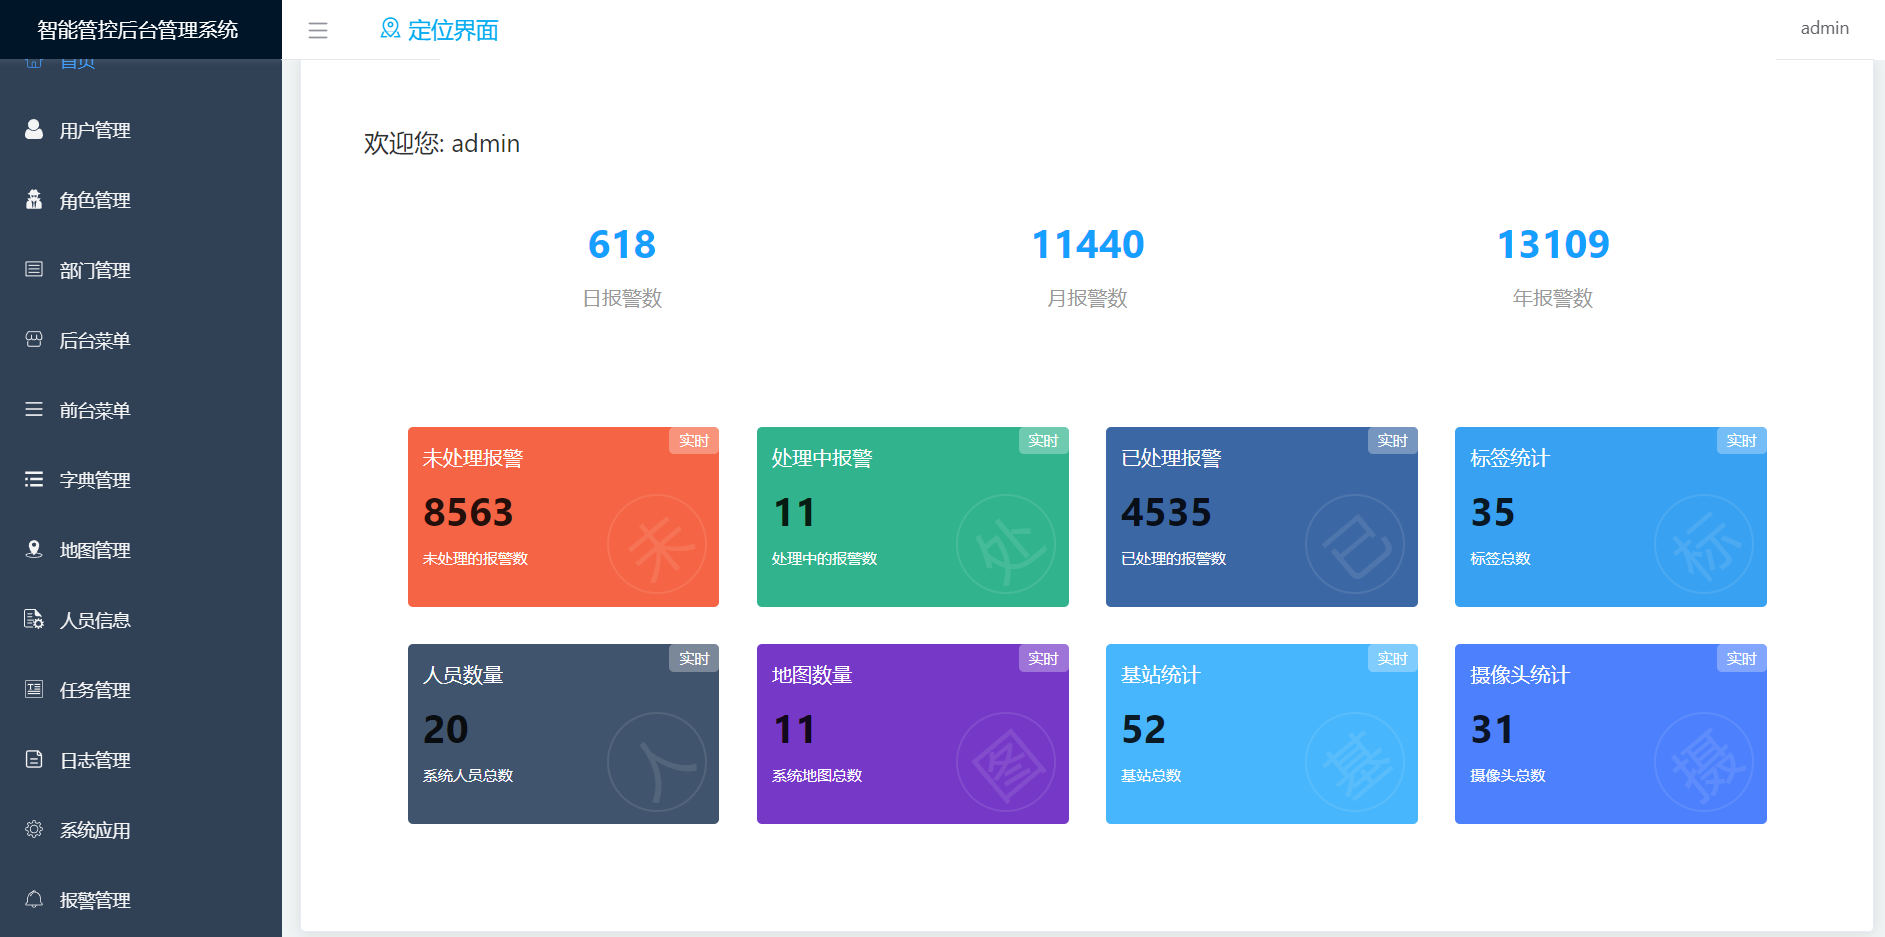This screenshot has height=937, width=1885.
Task: Click the purple 地图数量 card
Action: click(912, 734)
